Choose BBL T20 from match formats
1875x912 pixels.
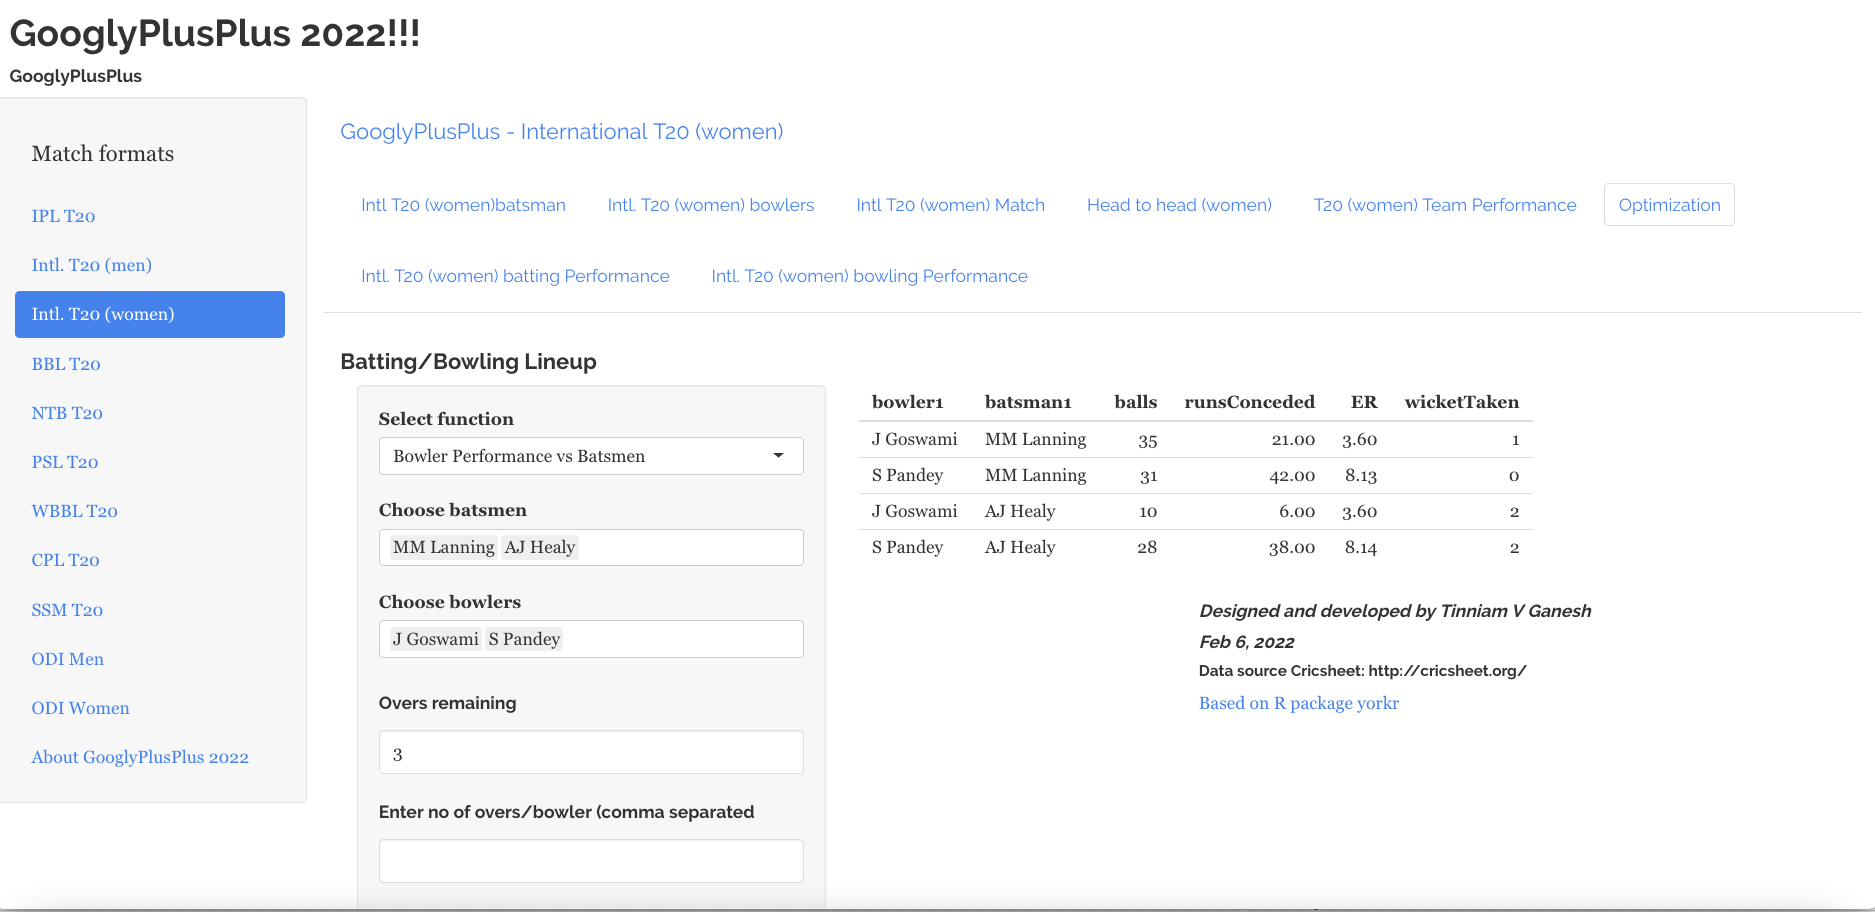[66, 364]
